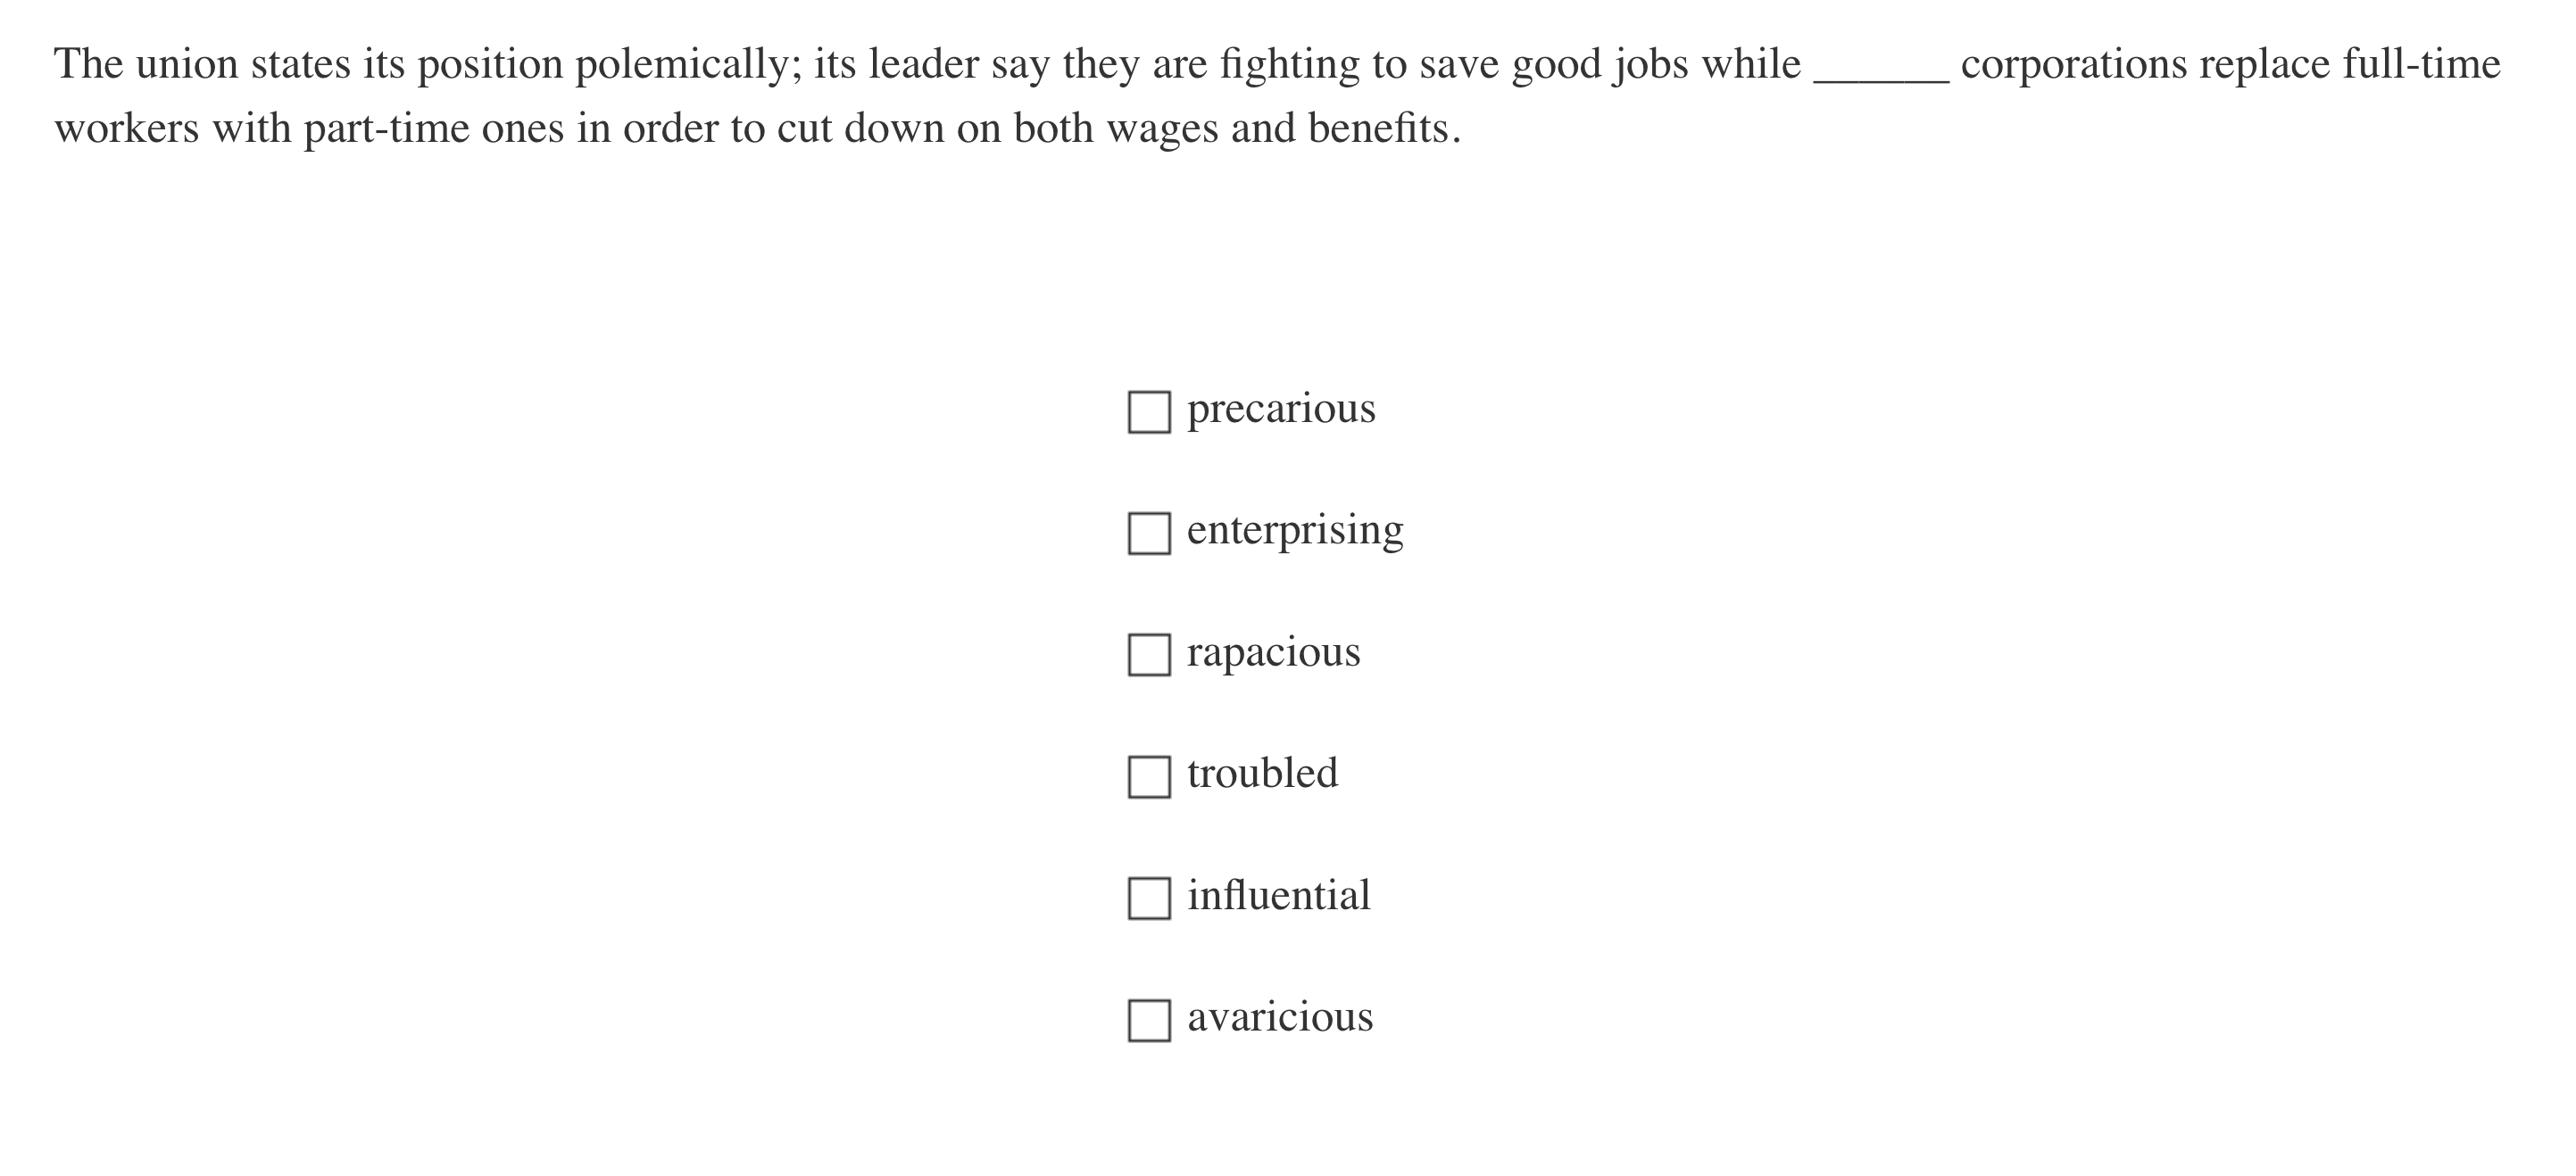Pick the 'influential' option text

pyautogui.click(x=1278, y=896)
